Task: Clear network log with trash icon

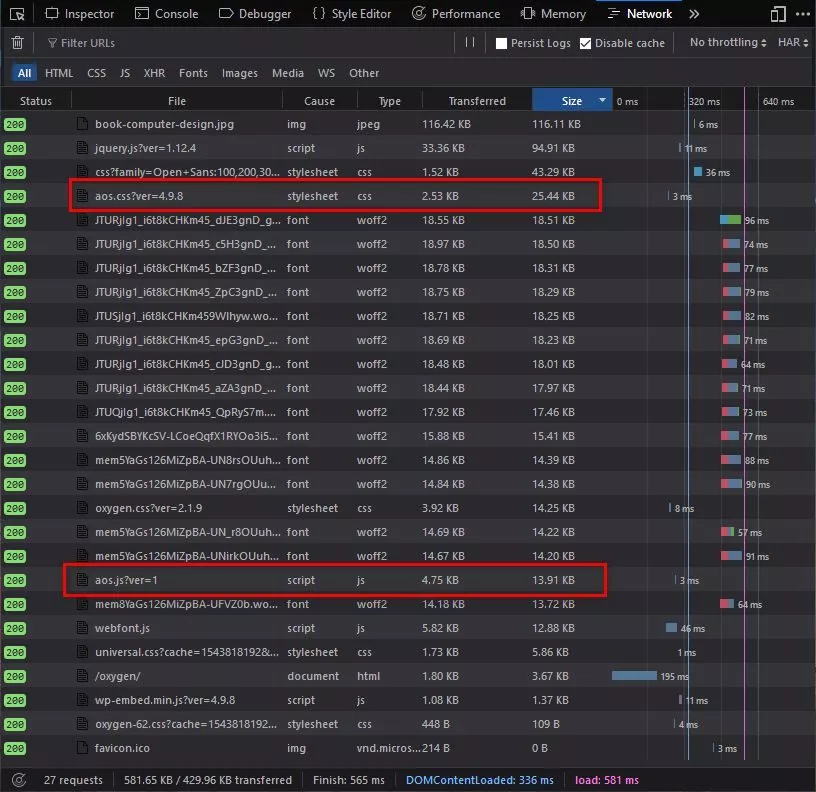Action: click(x=17, y=43)
